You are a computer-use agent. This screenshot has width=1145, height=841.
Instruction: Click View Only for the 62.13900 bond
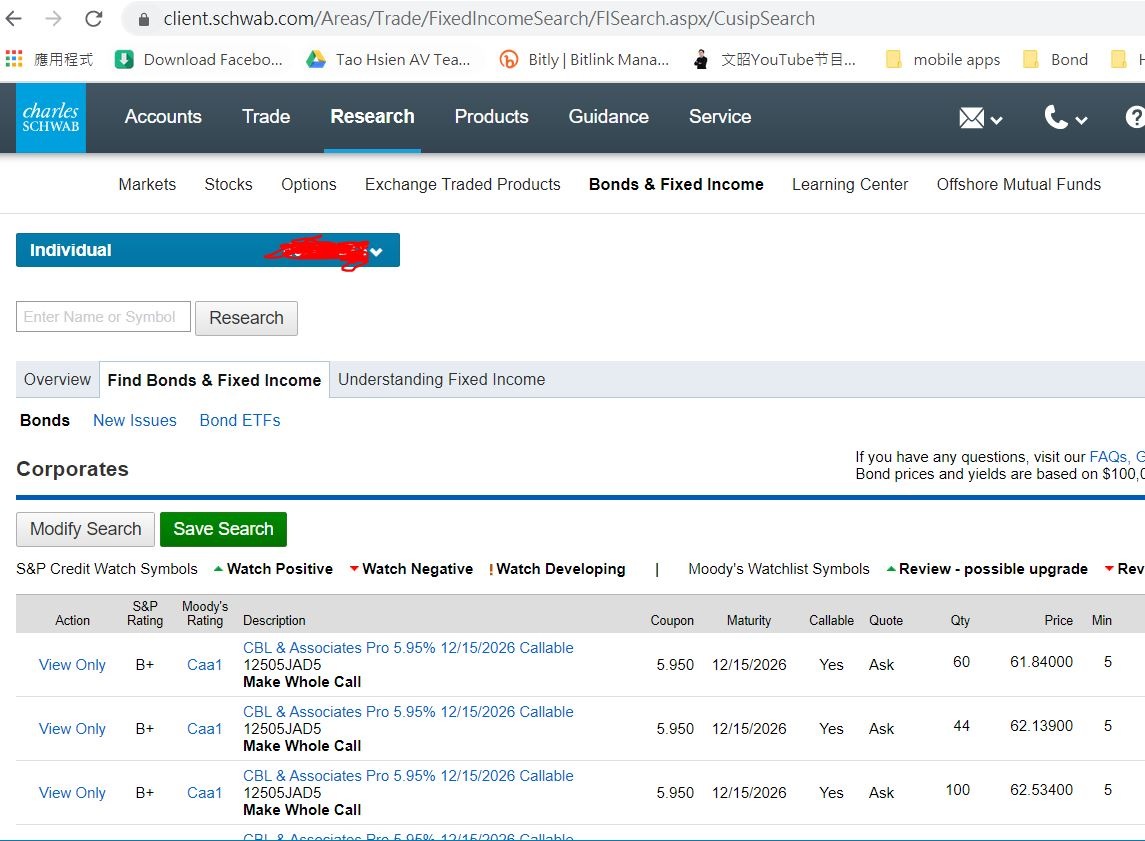click(72, 729)
